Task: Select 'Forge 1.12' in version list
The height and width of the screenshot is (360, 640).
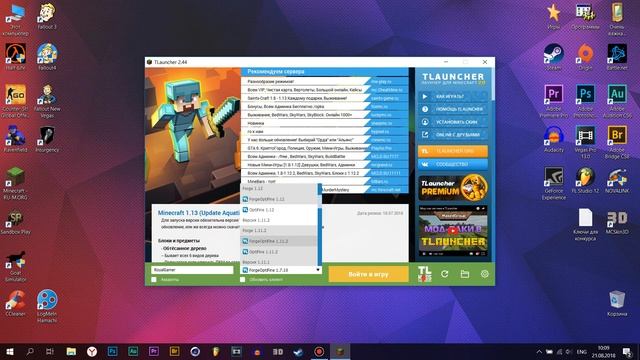Action: (279, 189)
